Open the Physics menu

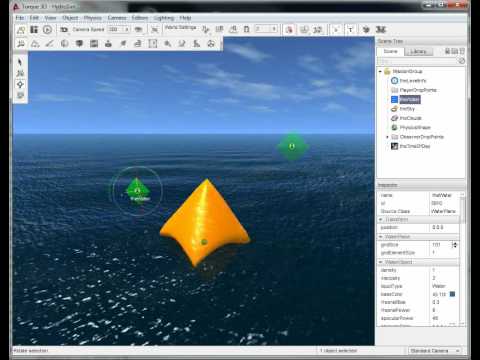tap(93, 18)
